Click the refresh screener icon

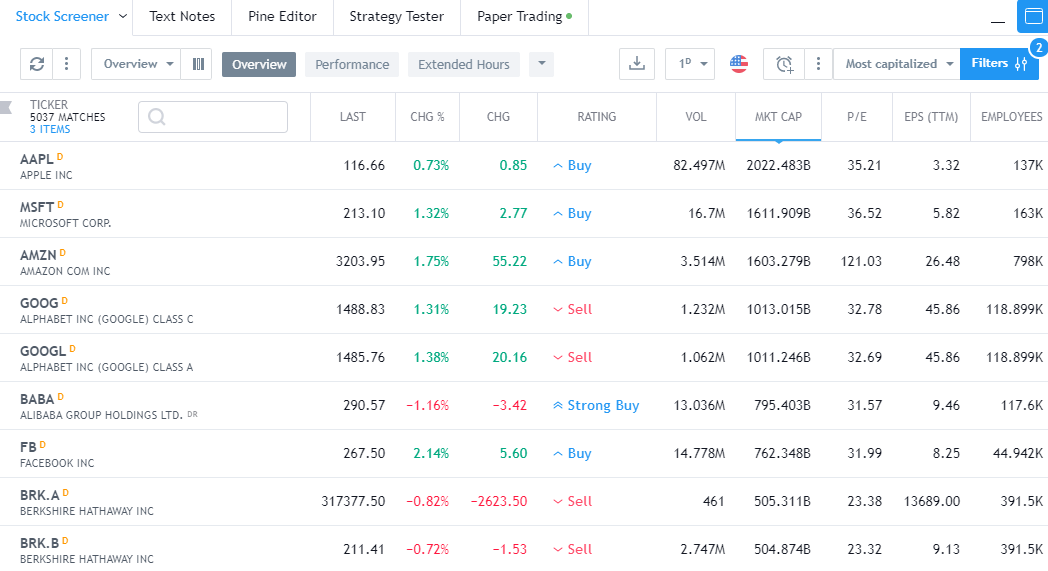(37, 64)
